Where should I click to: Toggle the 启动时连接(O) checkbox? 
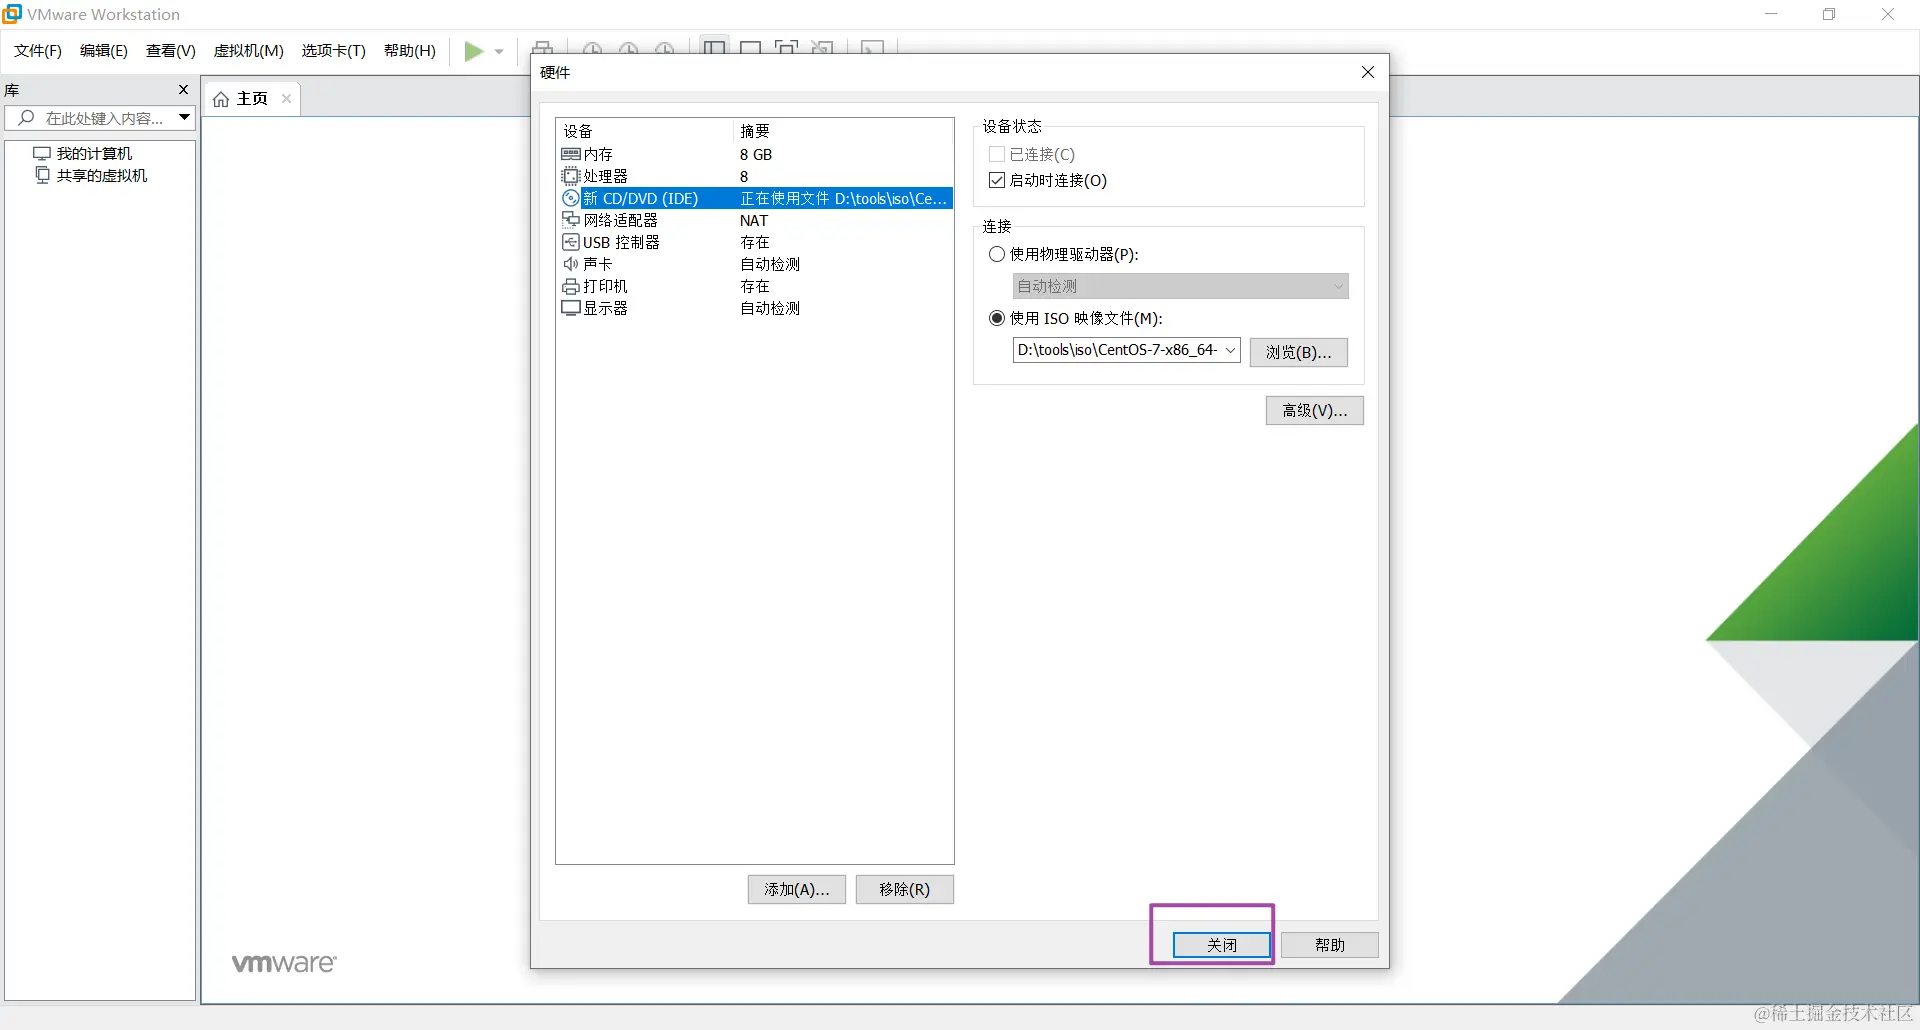996,180
